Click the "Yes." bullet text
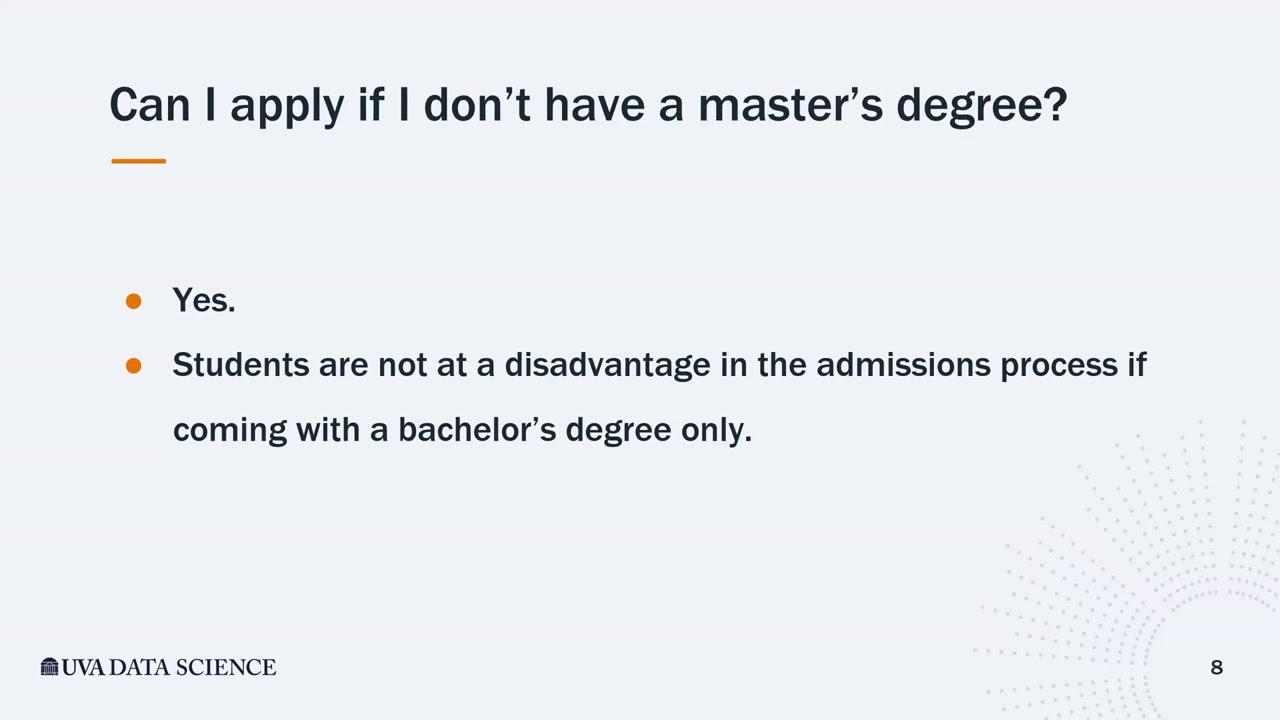This screenshot has width=1280, height=720. (204, 300)
